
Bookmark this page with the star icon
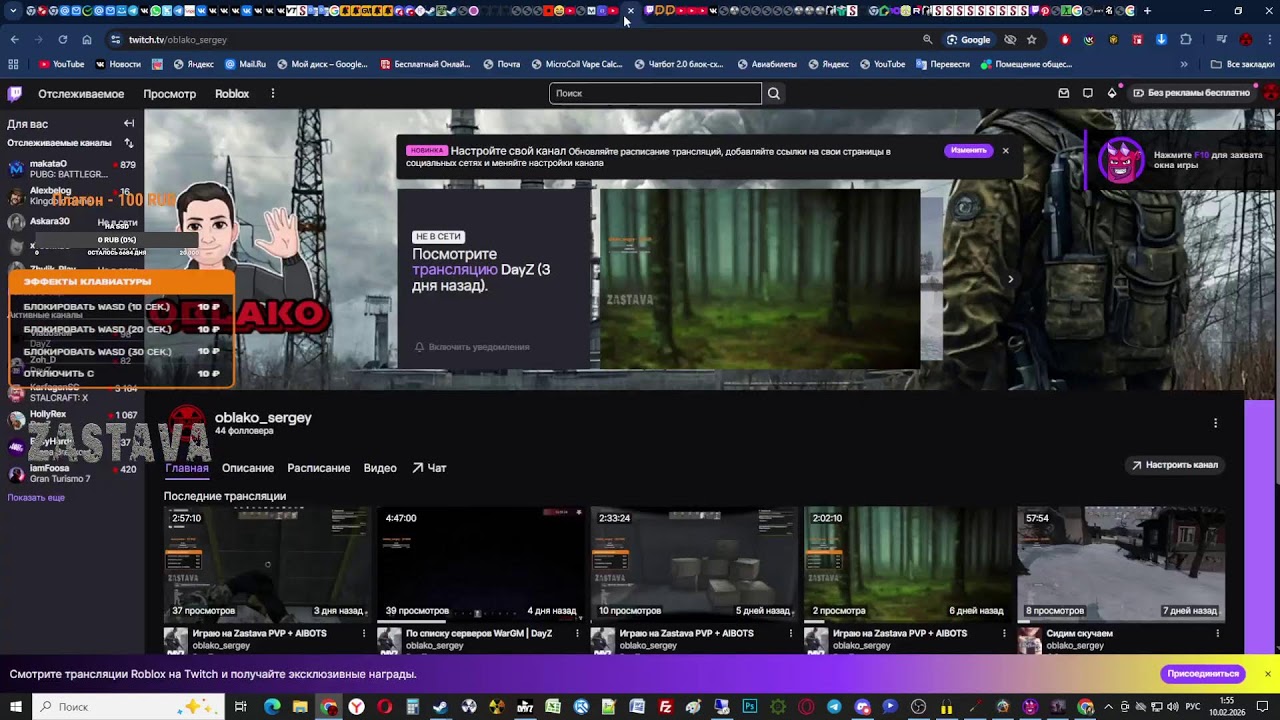pyautogui.click(x=1031, y=40)
